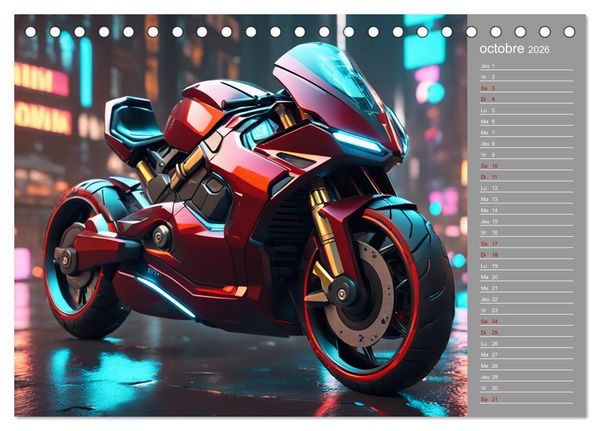Click the 'octobre' month title
This screenshot has width=600, height=431.
point(502,49)
